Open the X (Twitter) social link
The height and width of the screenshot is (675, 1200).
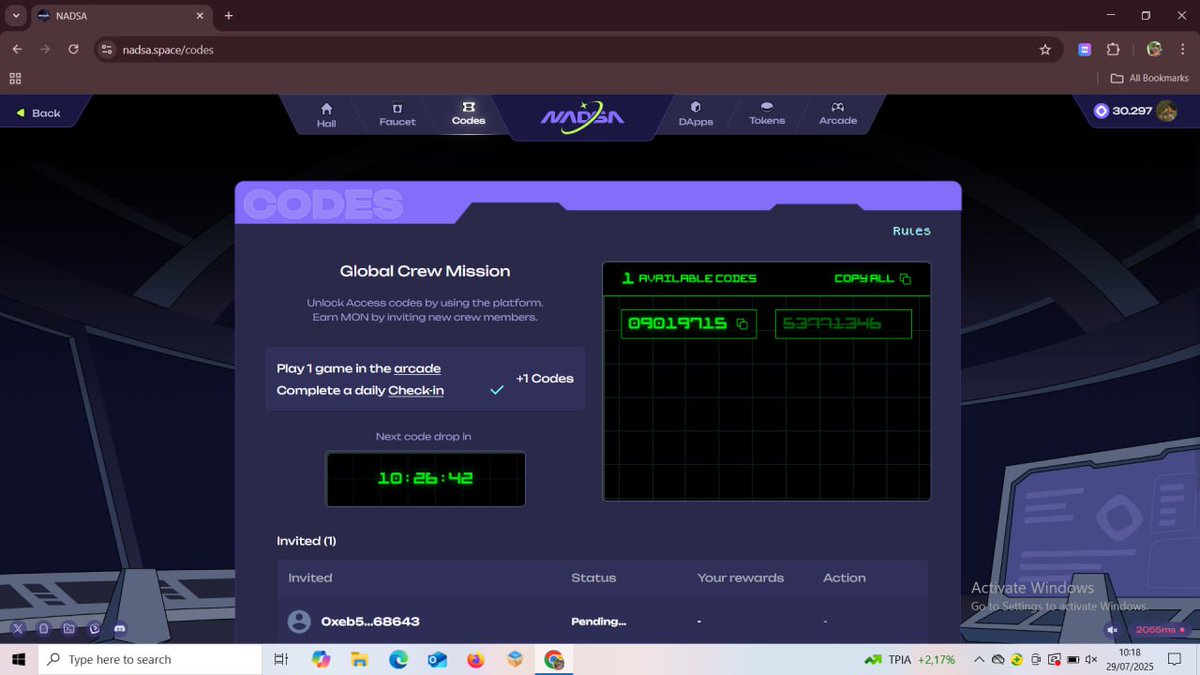pos(18,629)
